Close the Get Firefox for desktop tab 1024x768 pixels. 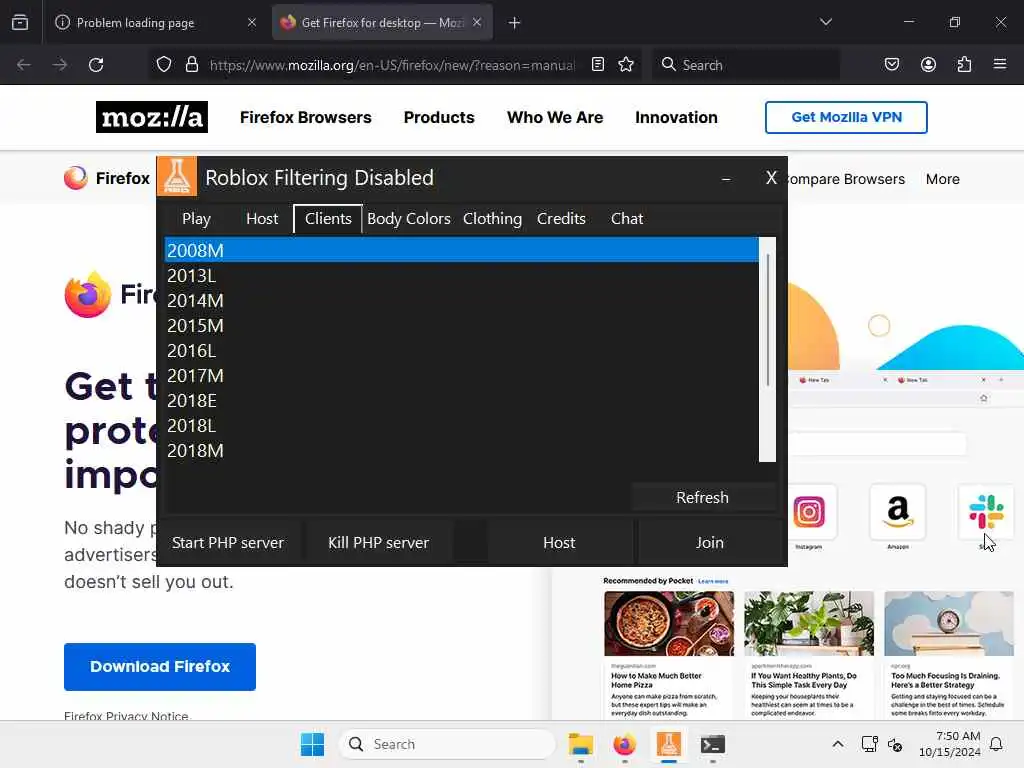[477, 23]
